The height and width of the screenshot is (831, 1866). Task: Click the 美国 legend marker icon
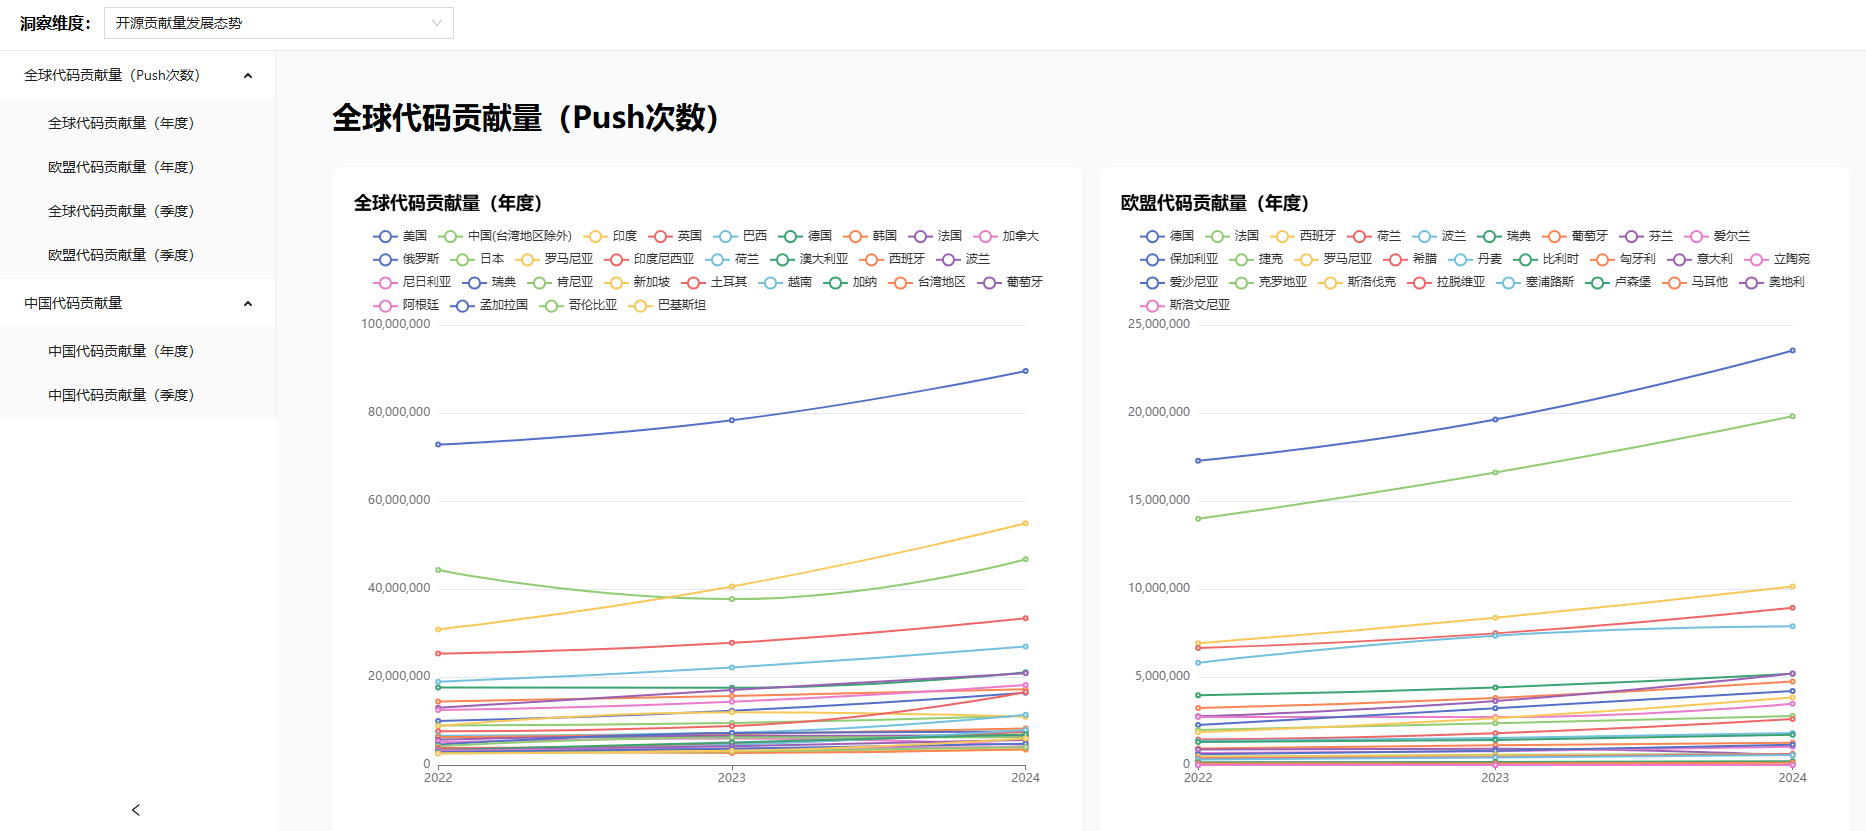point(385,236)
